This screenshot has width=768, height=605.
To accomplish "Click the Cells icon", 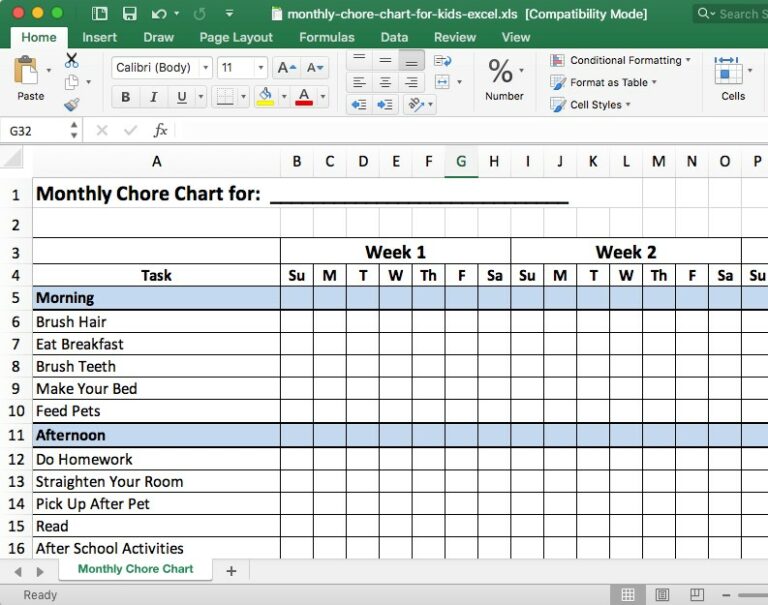I will pyautogui.click(x=727, y=70).
